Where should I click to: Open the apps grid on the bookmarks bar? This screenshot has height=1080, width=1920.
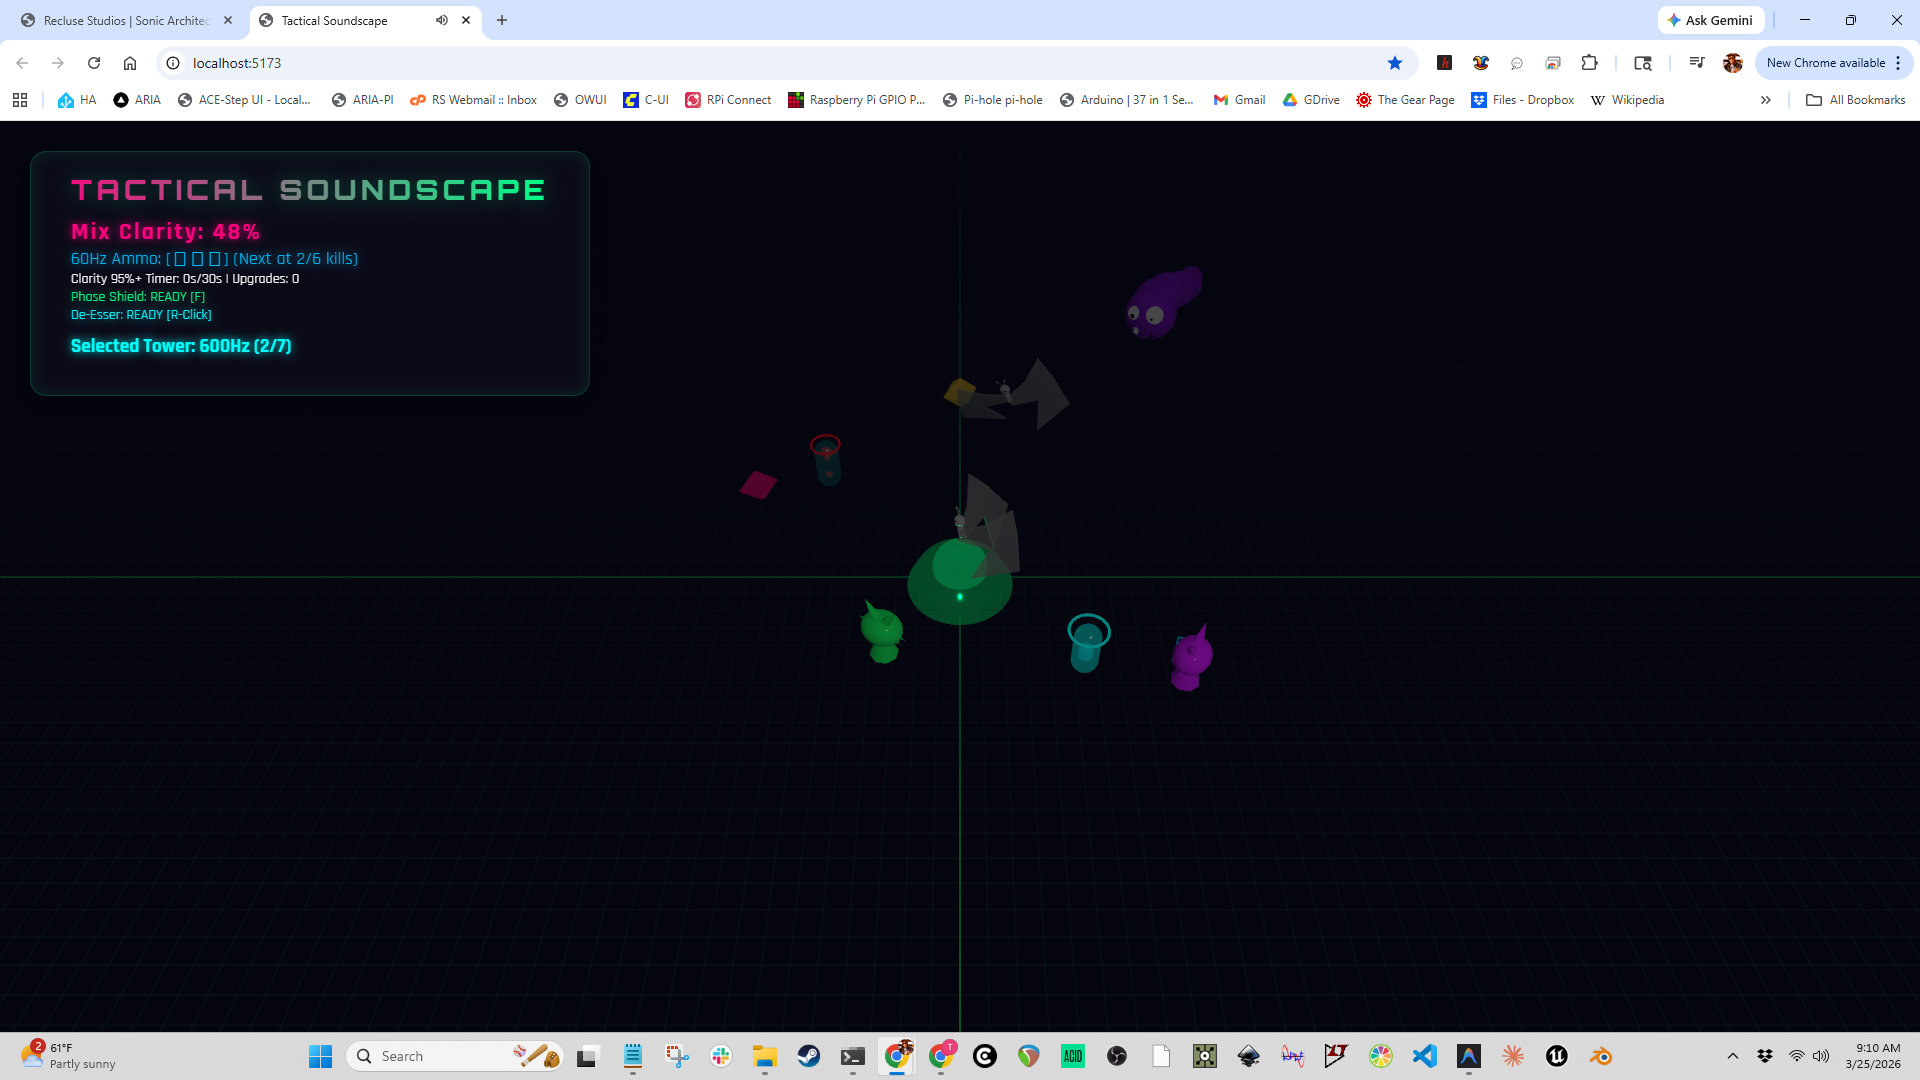pos(19,99)
